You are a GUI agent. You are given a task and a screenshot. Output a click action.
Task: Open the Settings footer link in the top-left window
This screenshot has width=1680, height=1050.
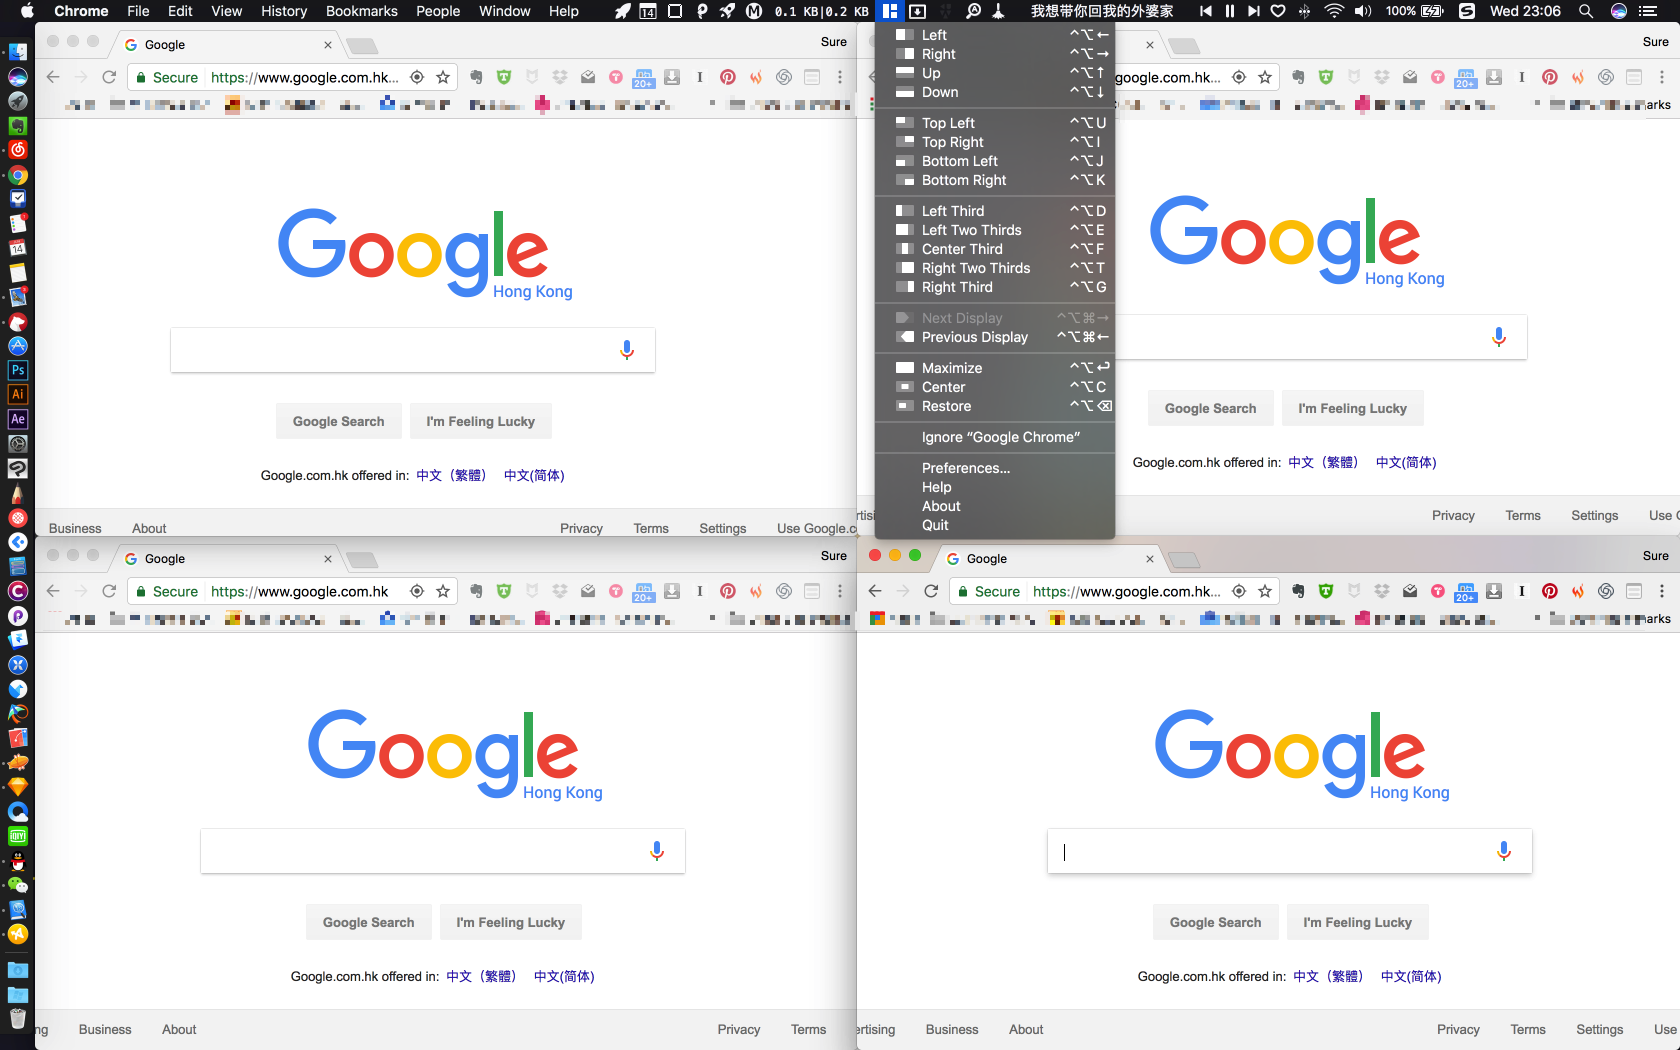click(722, 528)
